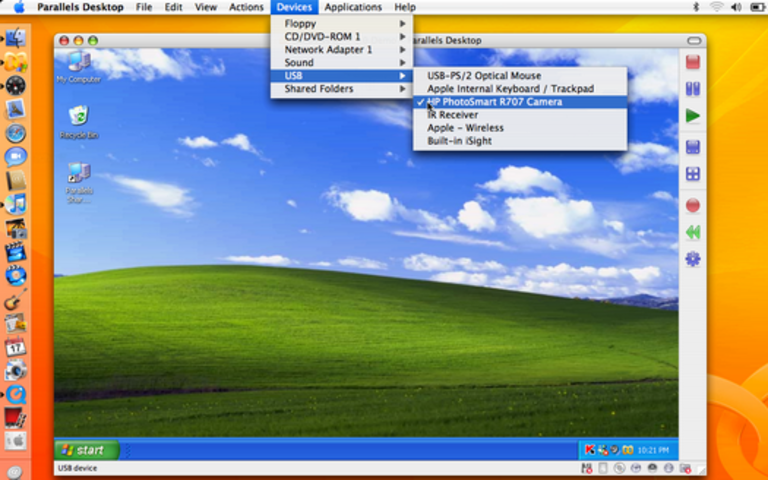Open the View menu

point(206,7)
